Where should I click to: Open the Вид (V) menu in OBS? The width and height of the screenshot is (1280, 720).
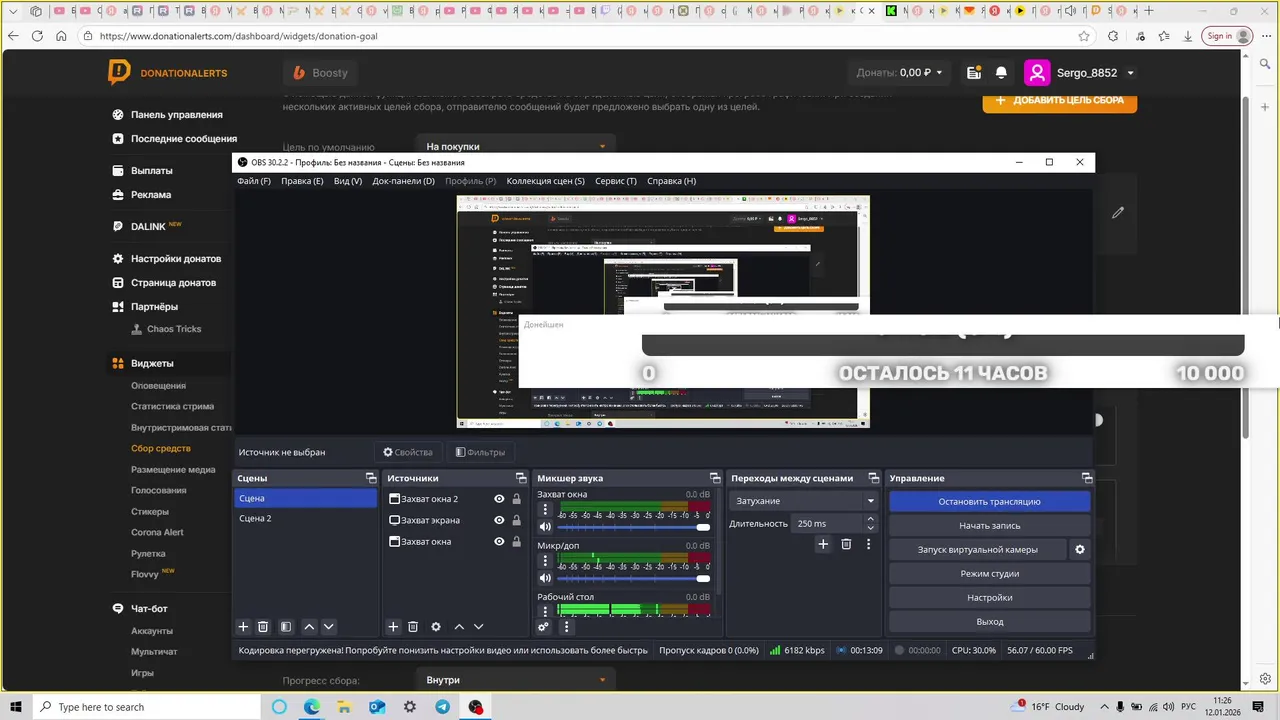coord(348,181)
